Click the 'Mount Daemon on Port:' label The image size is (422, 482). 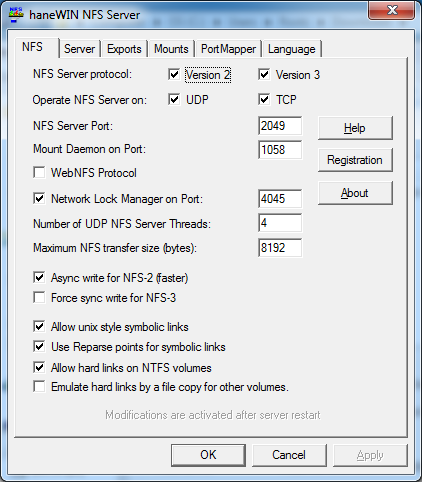tap(89, 149)
